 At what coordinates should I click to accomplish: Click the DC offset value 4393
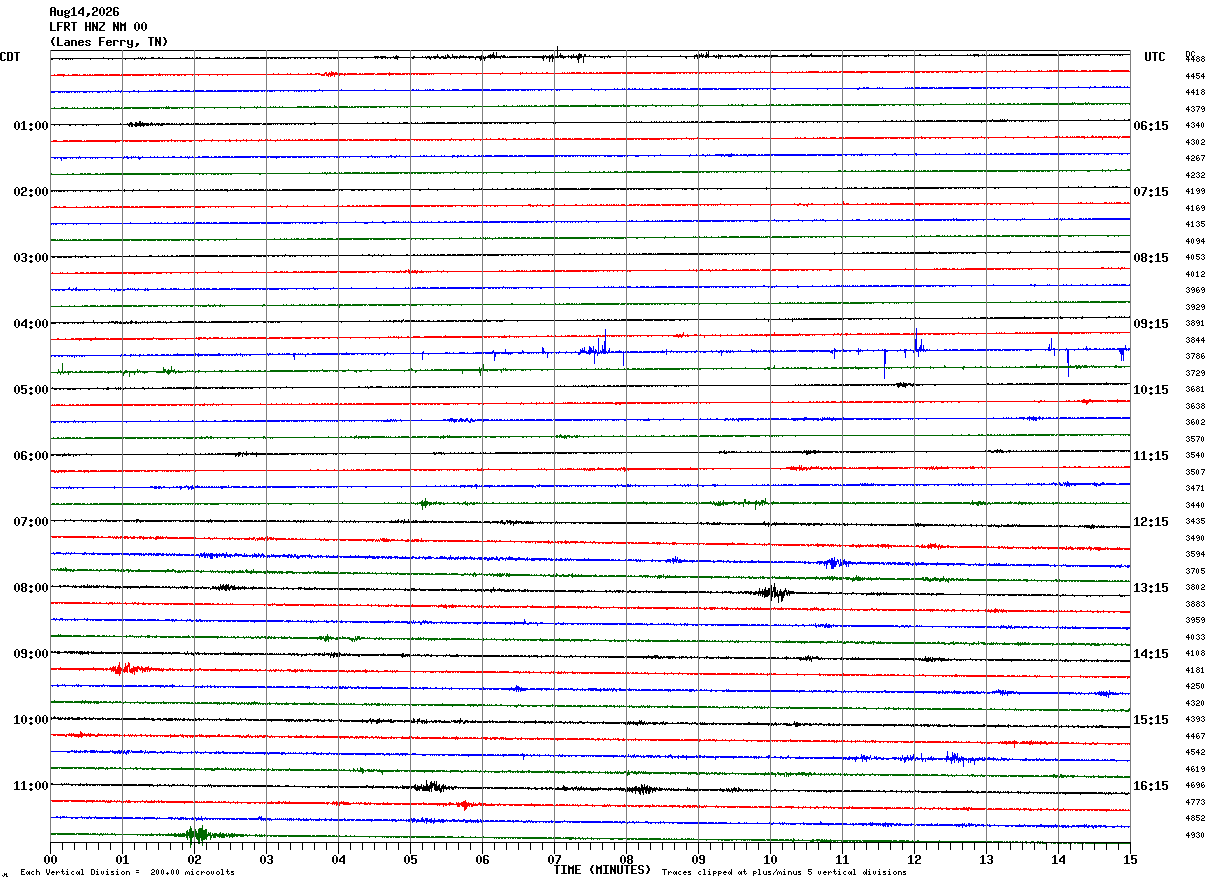(1195, 720)
